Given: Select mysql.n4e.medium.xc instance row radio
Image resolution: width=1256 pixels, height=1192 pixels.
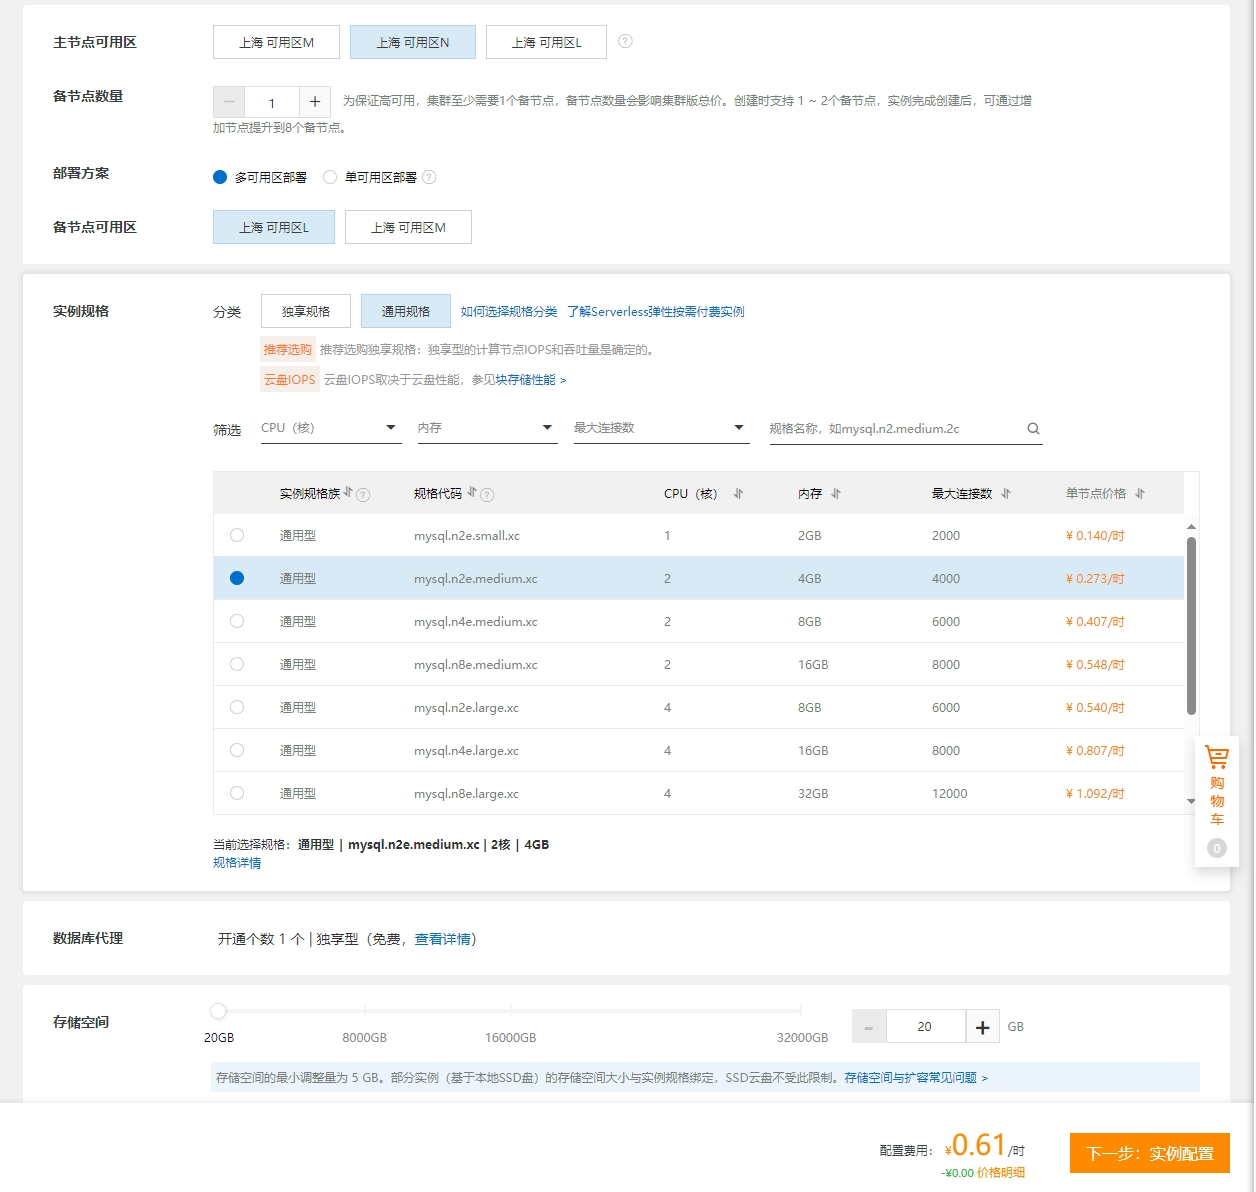Looking at the screenshot, I should [237, 621].
